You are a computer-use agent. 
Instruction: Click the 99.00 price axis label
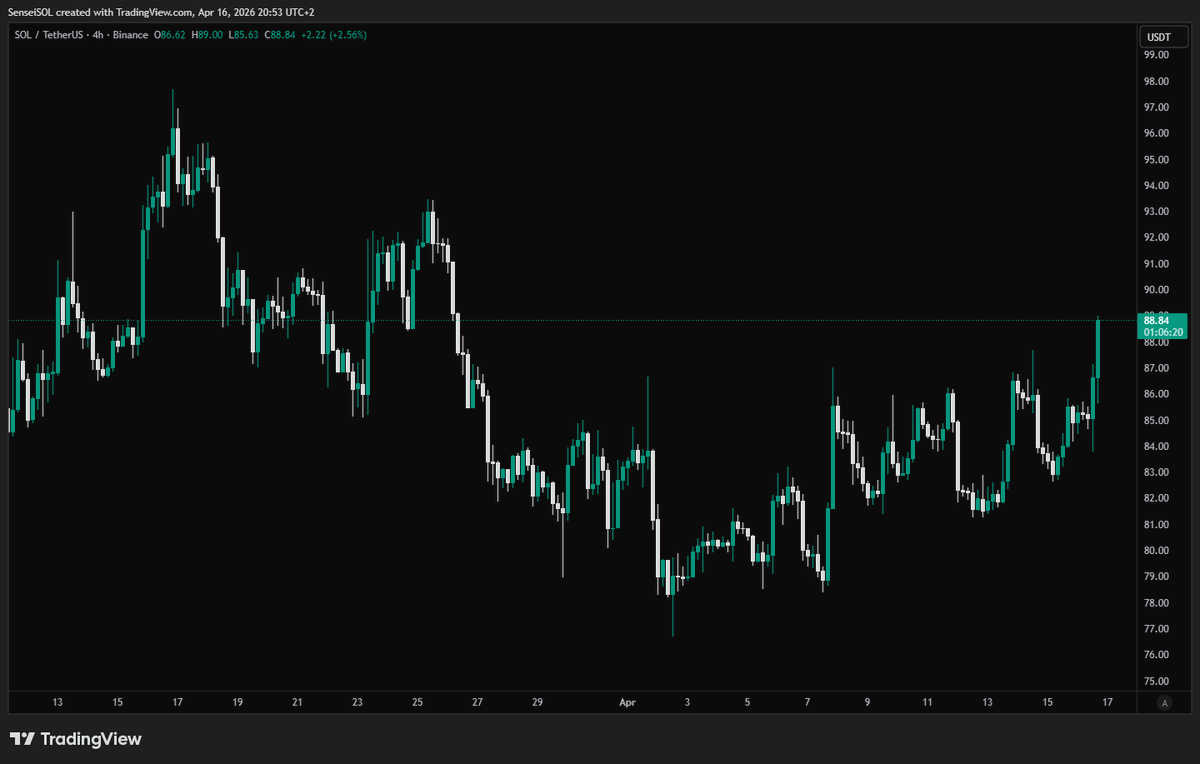(x=1157, y=55)
